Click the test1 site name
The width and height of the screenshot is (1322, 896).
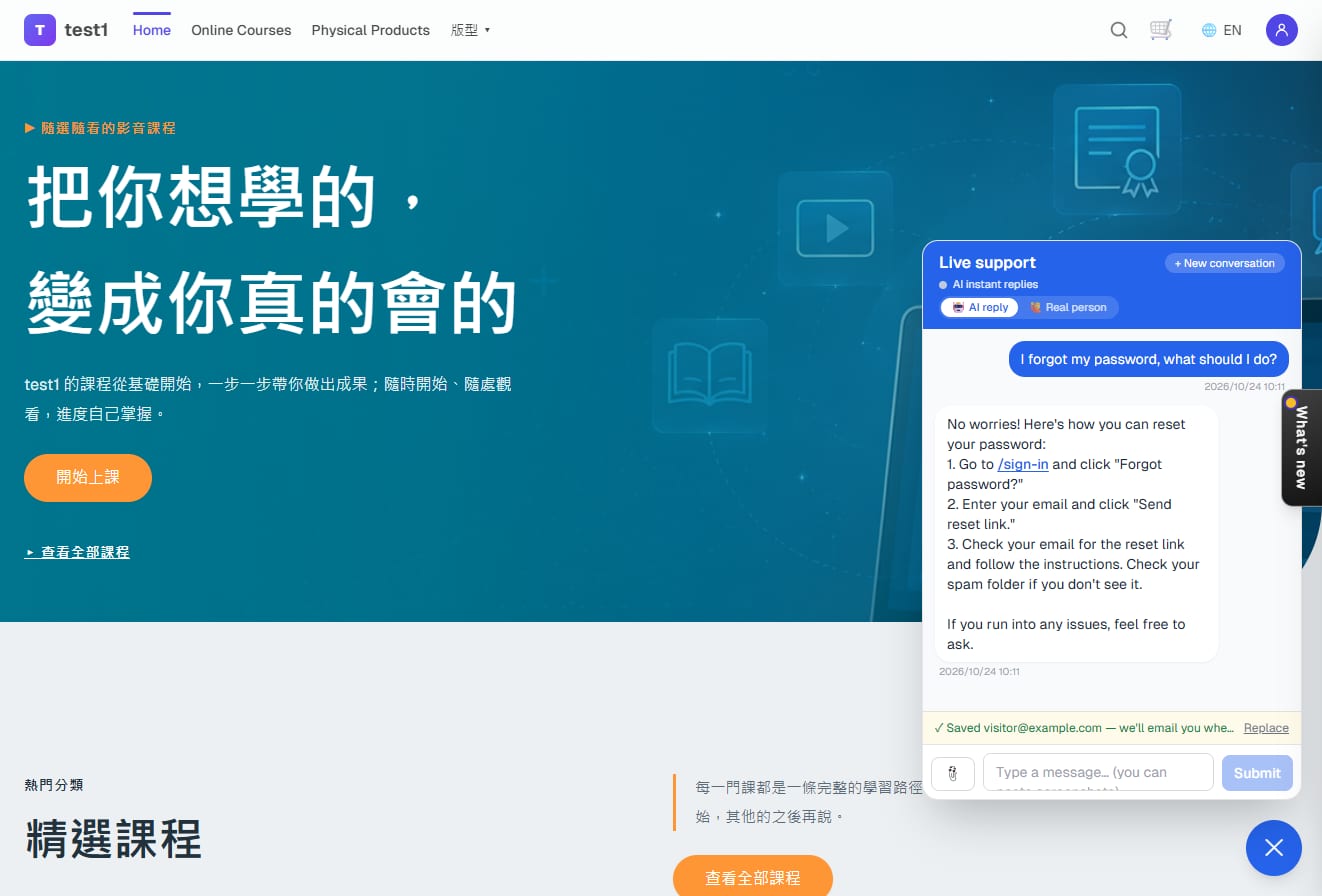(86, 30)
